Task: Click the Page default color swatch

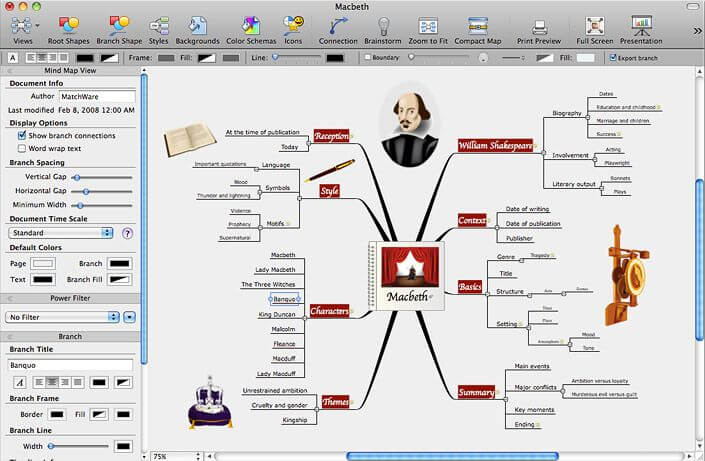Action: (x=43, y=263)
